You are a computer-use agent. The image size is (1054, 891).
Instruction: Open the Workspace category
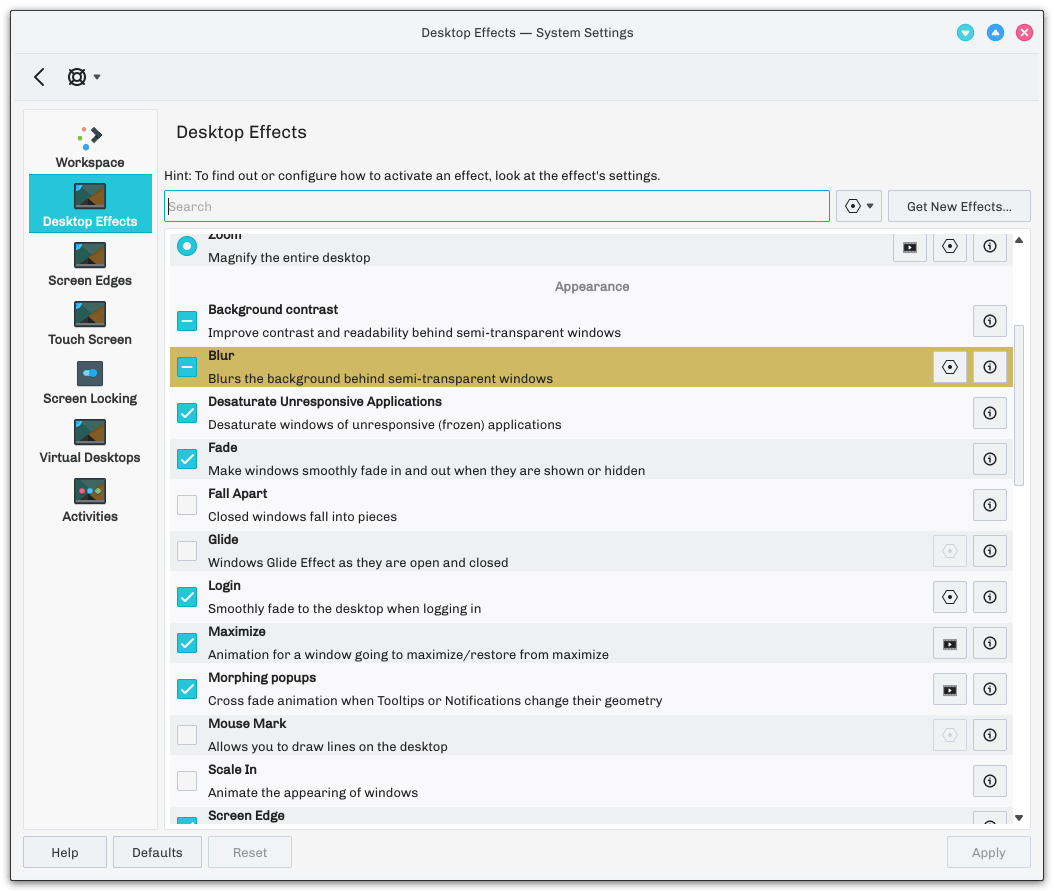[90, 146]
